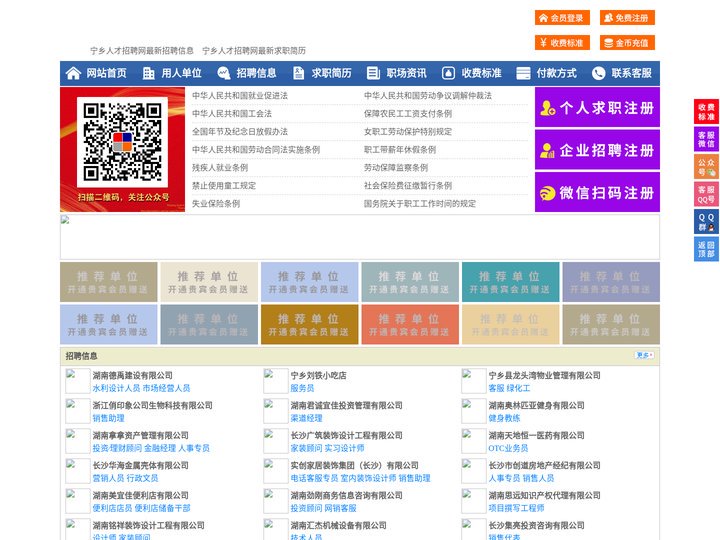The width and height of the screenshot is (720, 540).
Task: Open company 湖南美宜佳便利店有限公司
Action: click(x=141, y=495)
